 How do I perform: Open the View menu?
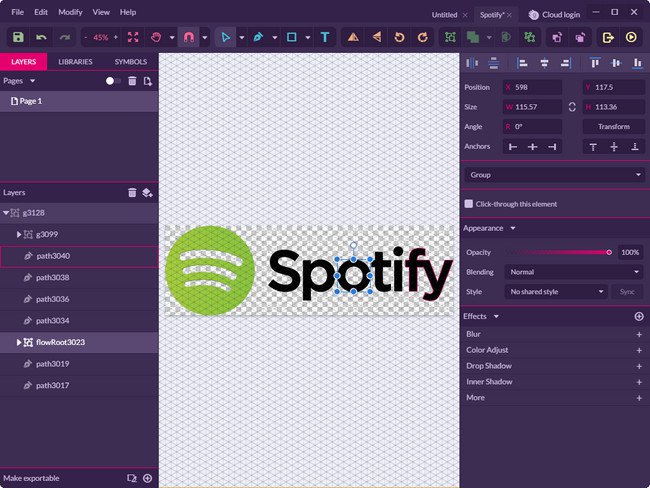coord(101,12)
